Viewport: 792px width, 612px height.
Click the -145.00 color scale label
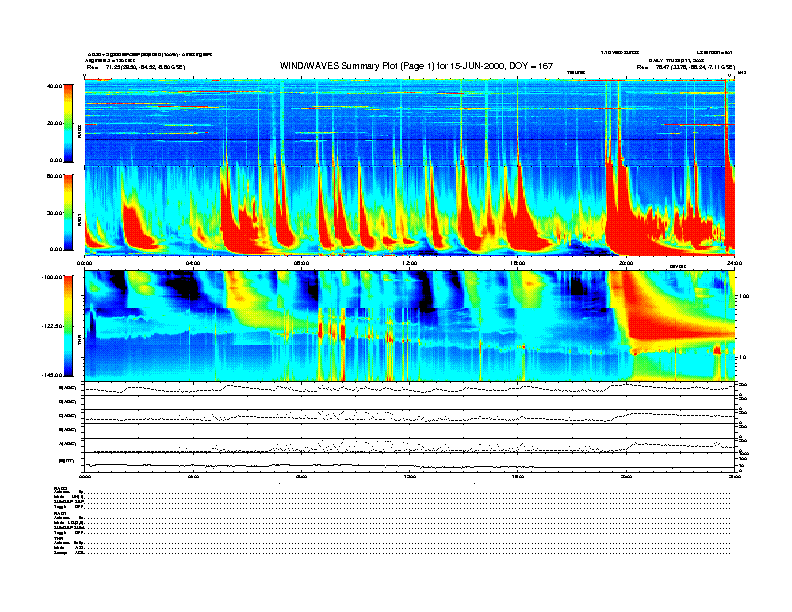52,375
